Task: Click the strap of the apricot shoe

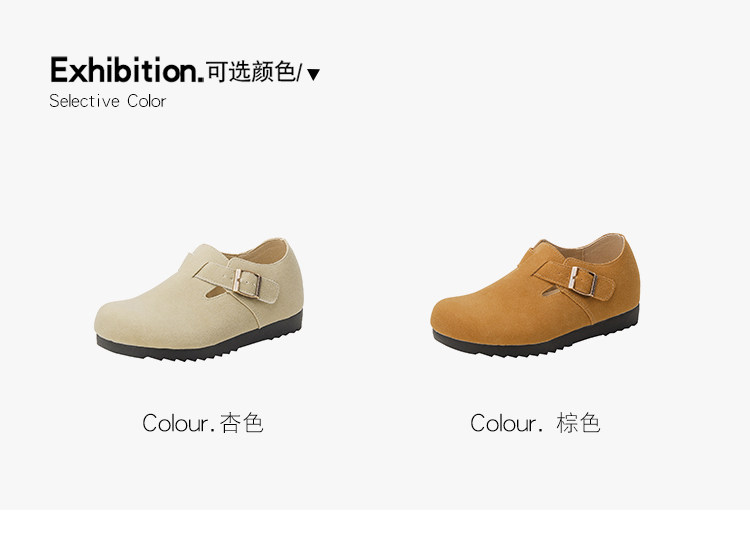Action: [x=237, y=281]
